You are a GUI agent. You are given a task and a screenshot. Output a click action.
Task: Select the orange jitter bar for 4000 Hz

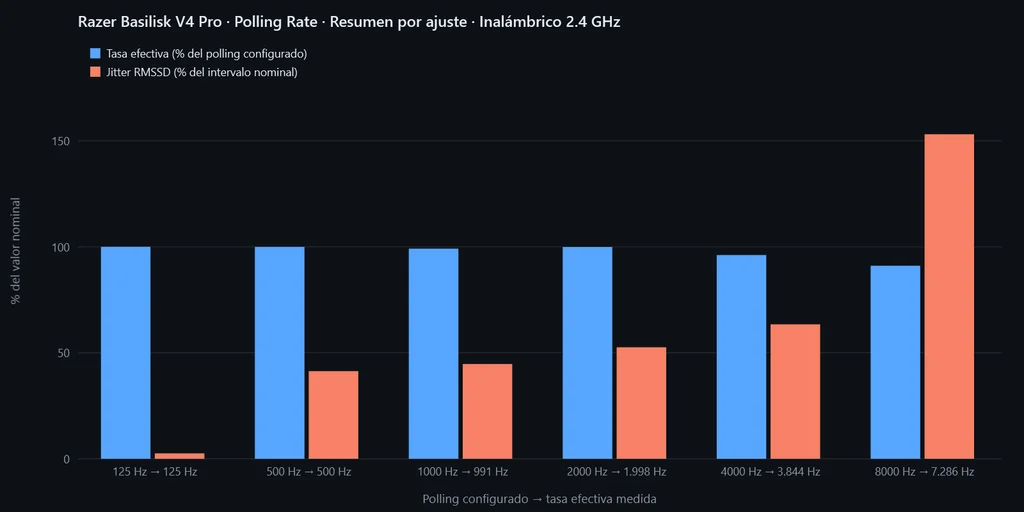[795, 391]
